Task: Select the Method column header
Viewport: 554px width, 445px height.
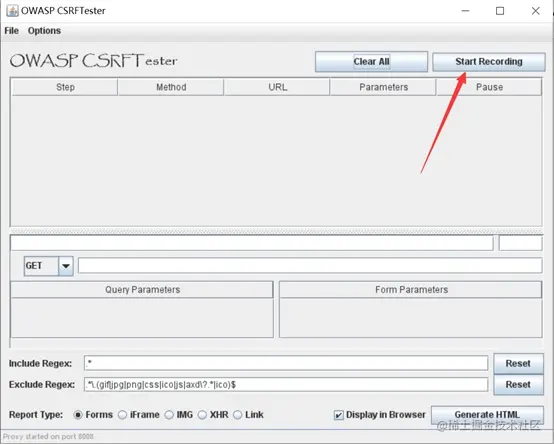Action: pyautogui.click(x=171, y=87)
